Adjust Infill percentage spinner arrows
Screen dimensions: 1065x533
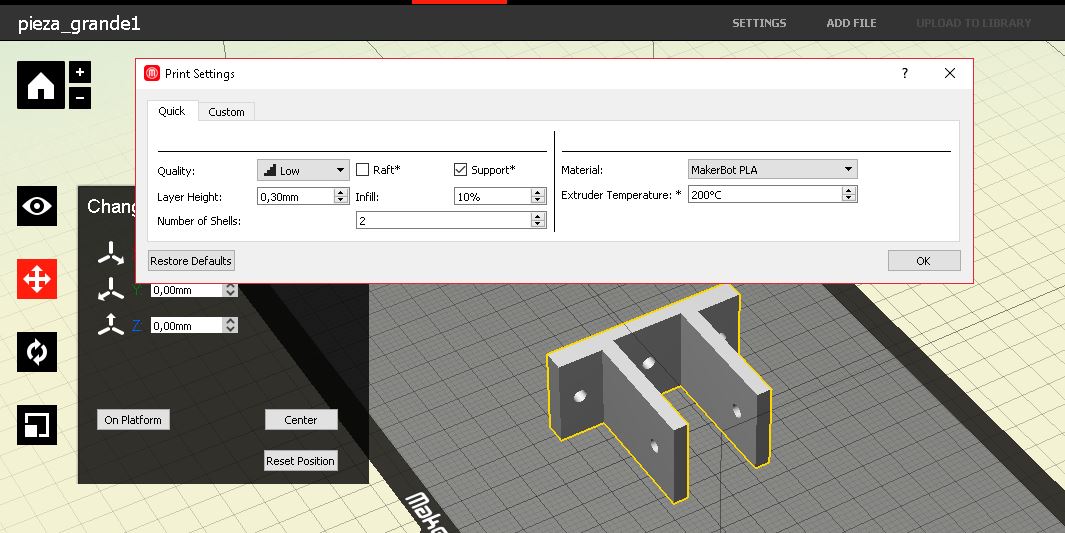pos(538,196)
